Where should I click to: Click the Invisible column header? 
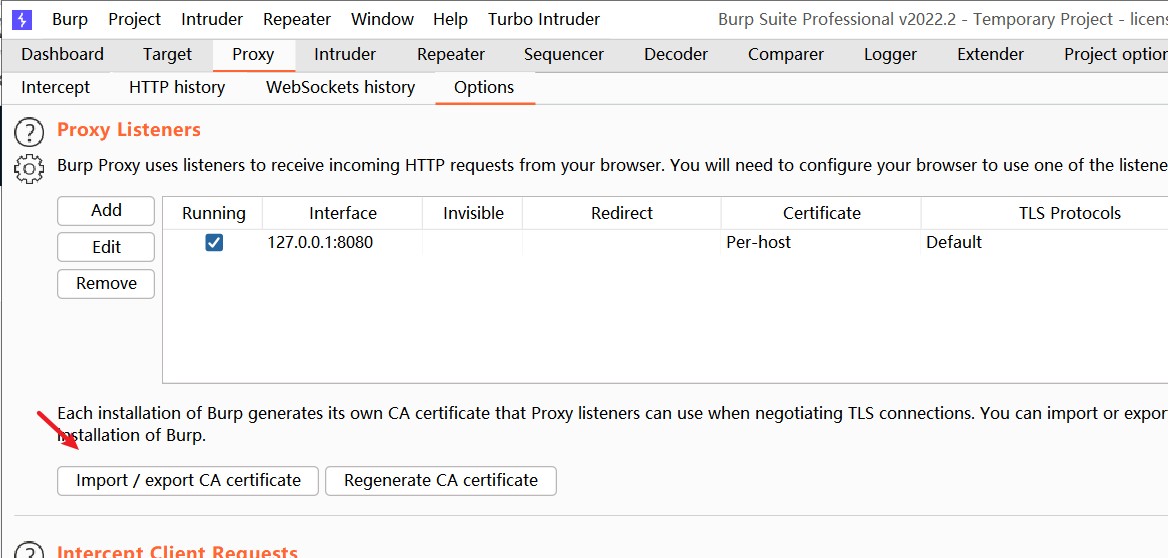473,213
